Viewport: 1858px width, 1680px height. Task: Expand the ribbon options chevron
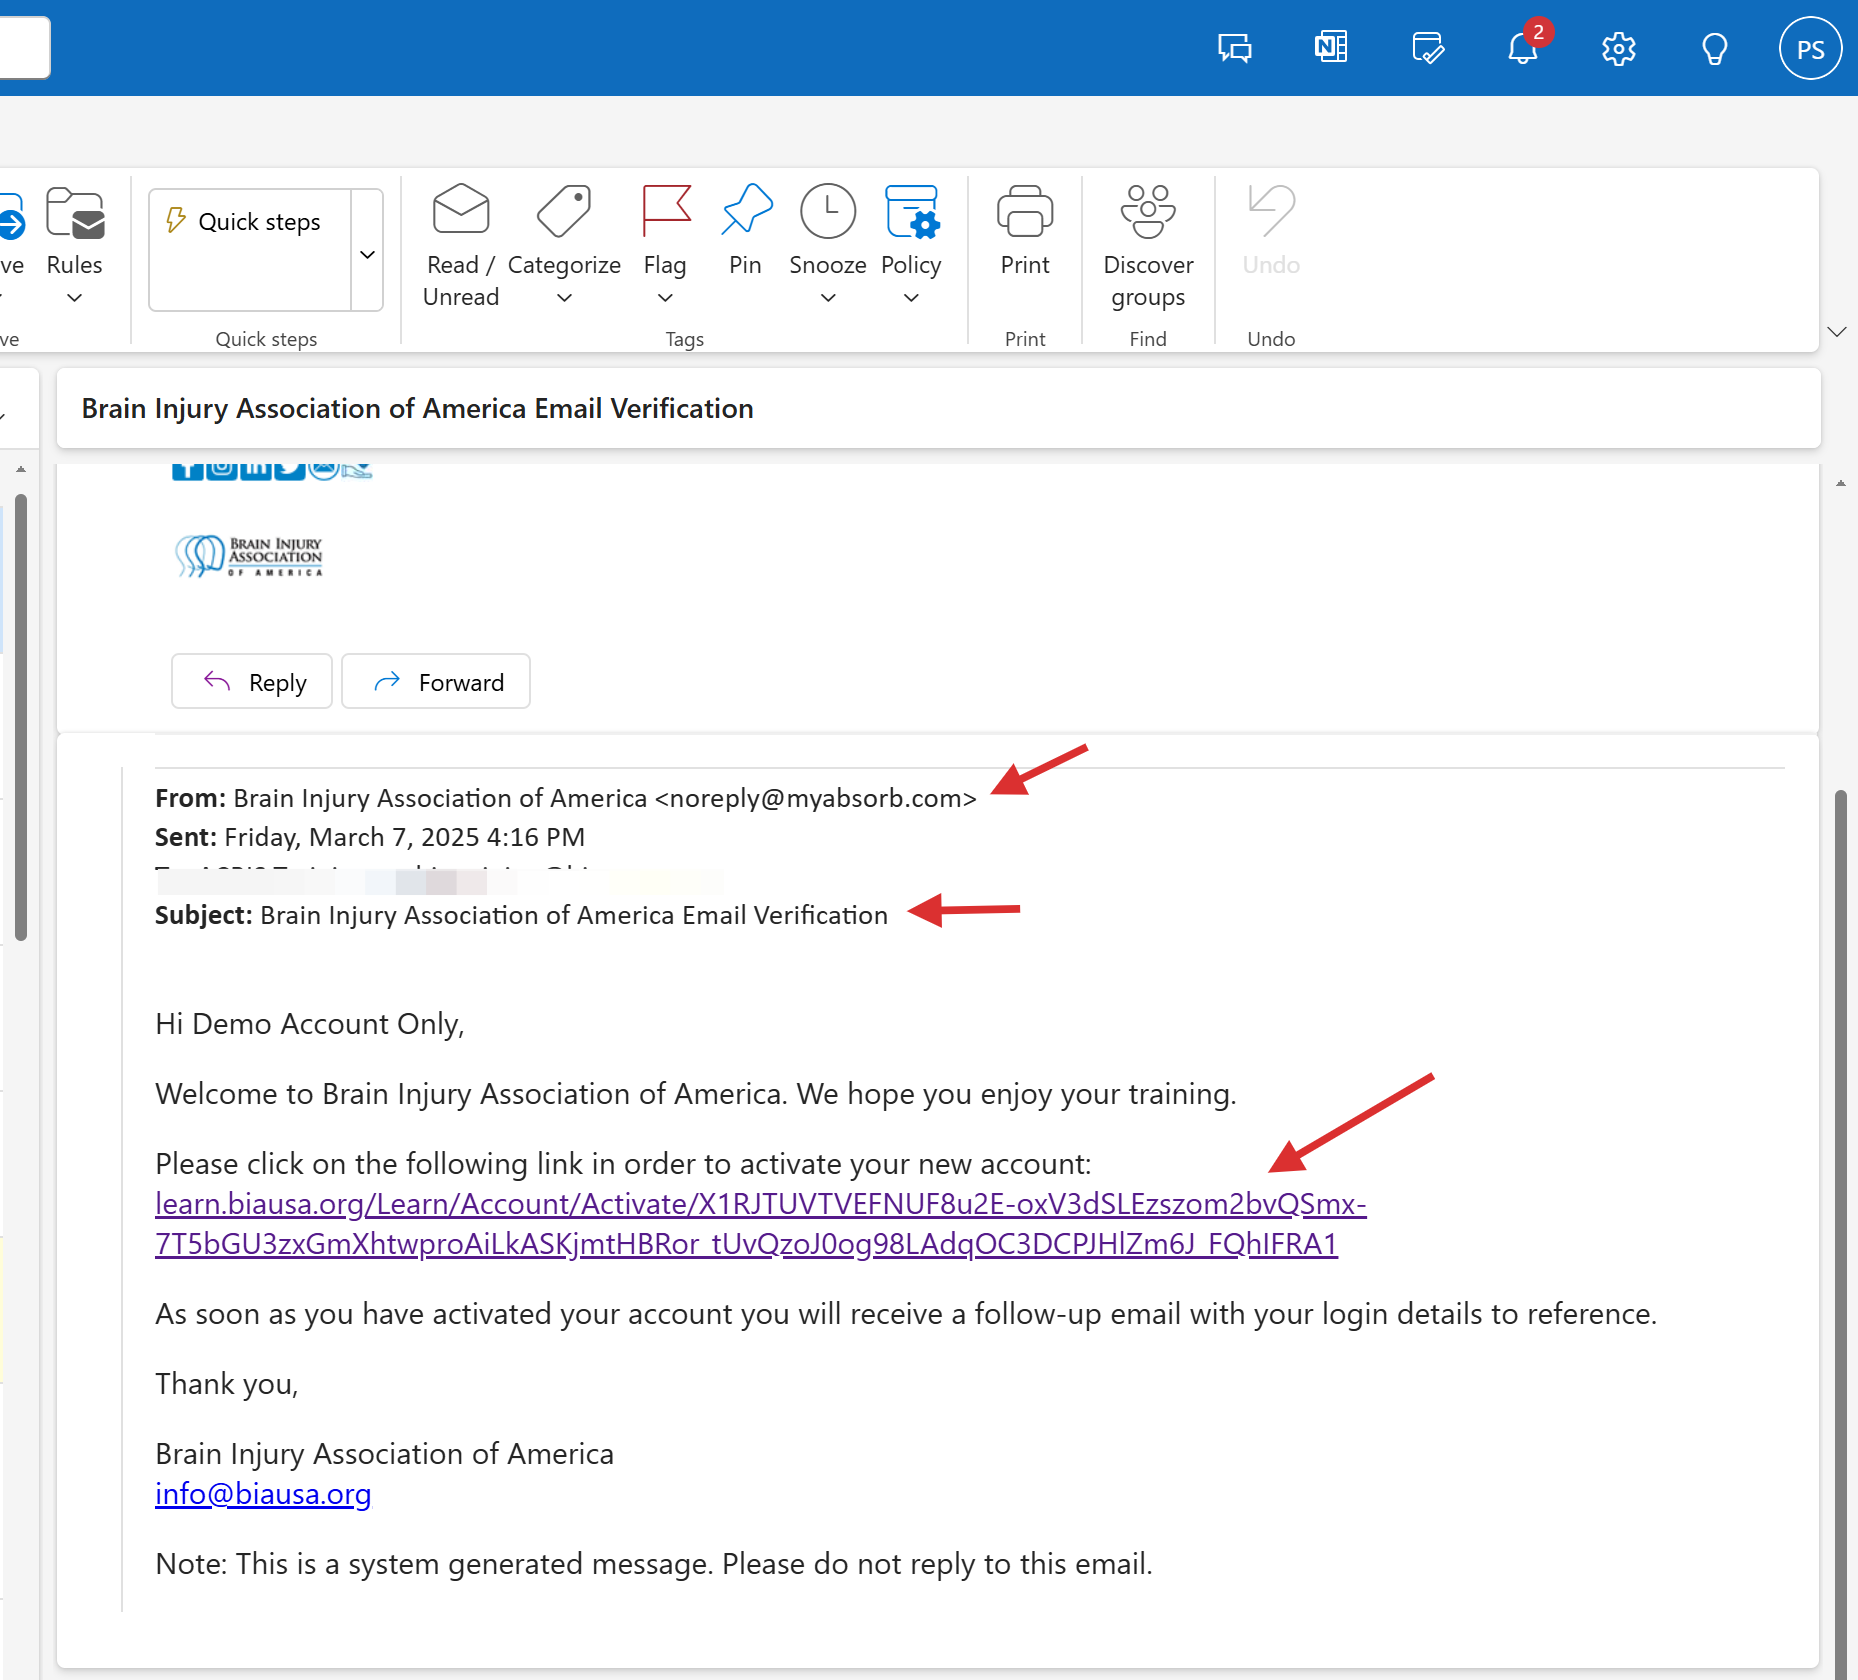1837,332
